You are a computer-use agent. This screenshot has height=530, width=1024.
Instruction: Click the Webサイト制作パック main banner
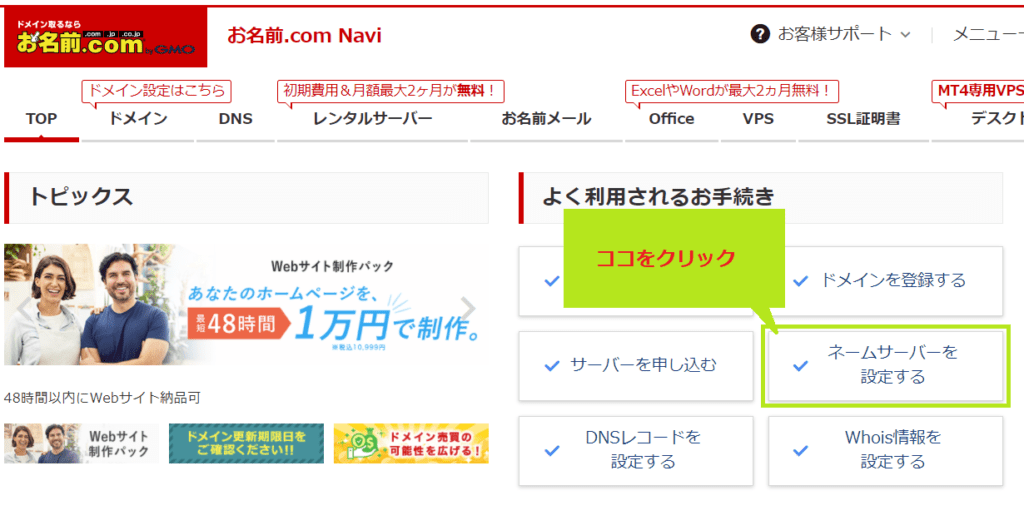tap(246, 304)
